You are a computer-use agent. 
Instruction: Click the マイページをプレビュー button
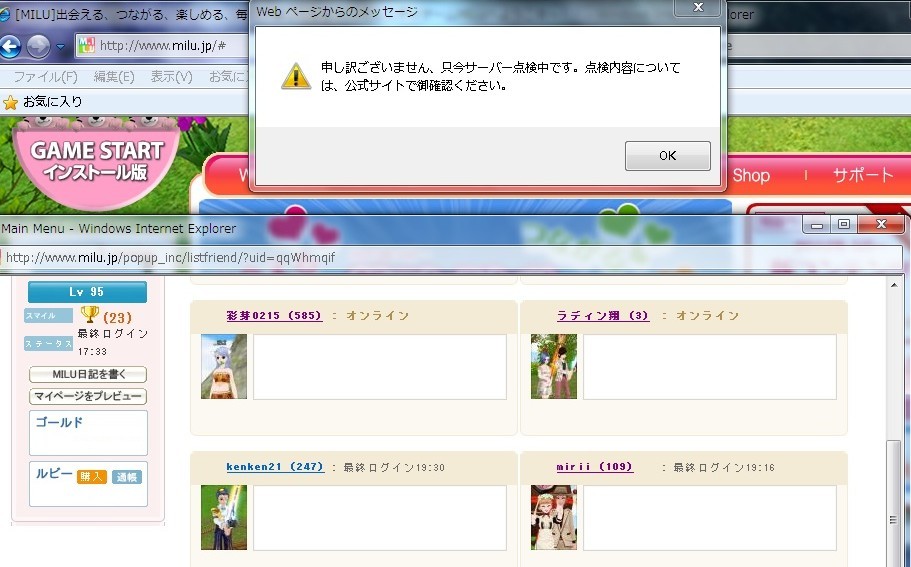pos(88,396)
